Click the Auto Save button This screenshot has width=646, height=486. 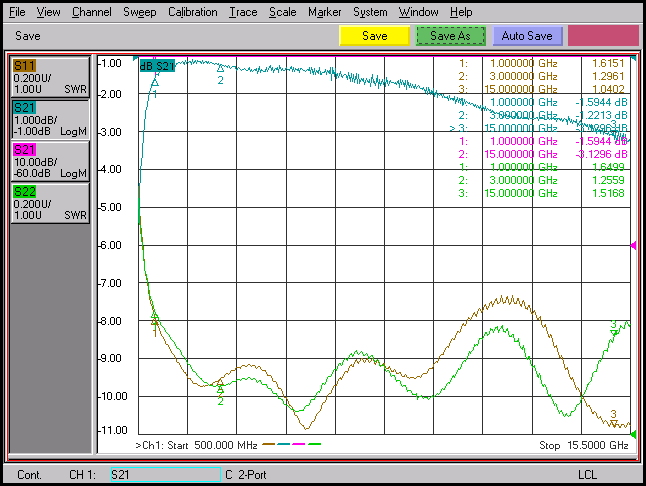(x=527, y=36)
